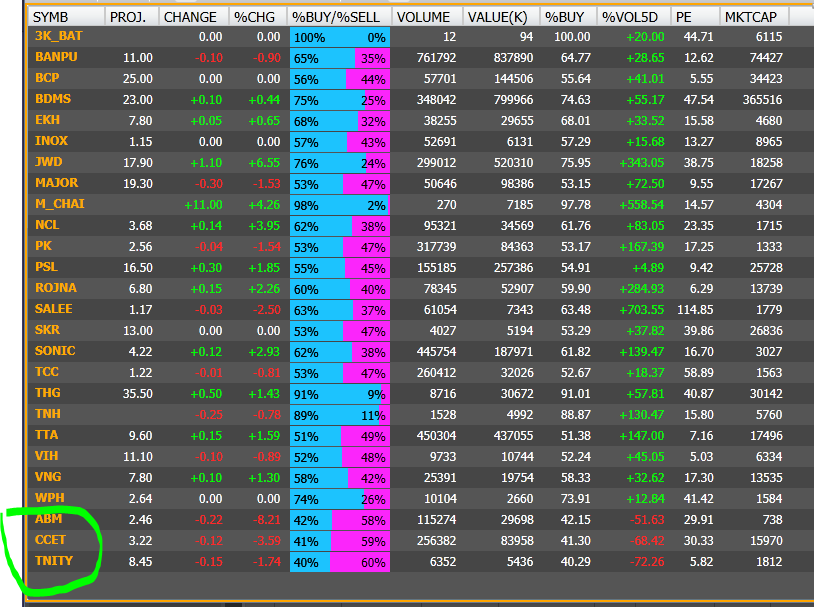Sort by the PROJ. column header
Image resolution: width=814 pixels, height=607 pixels.
point(132,17)
